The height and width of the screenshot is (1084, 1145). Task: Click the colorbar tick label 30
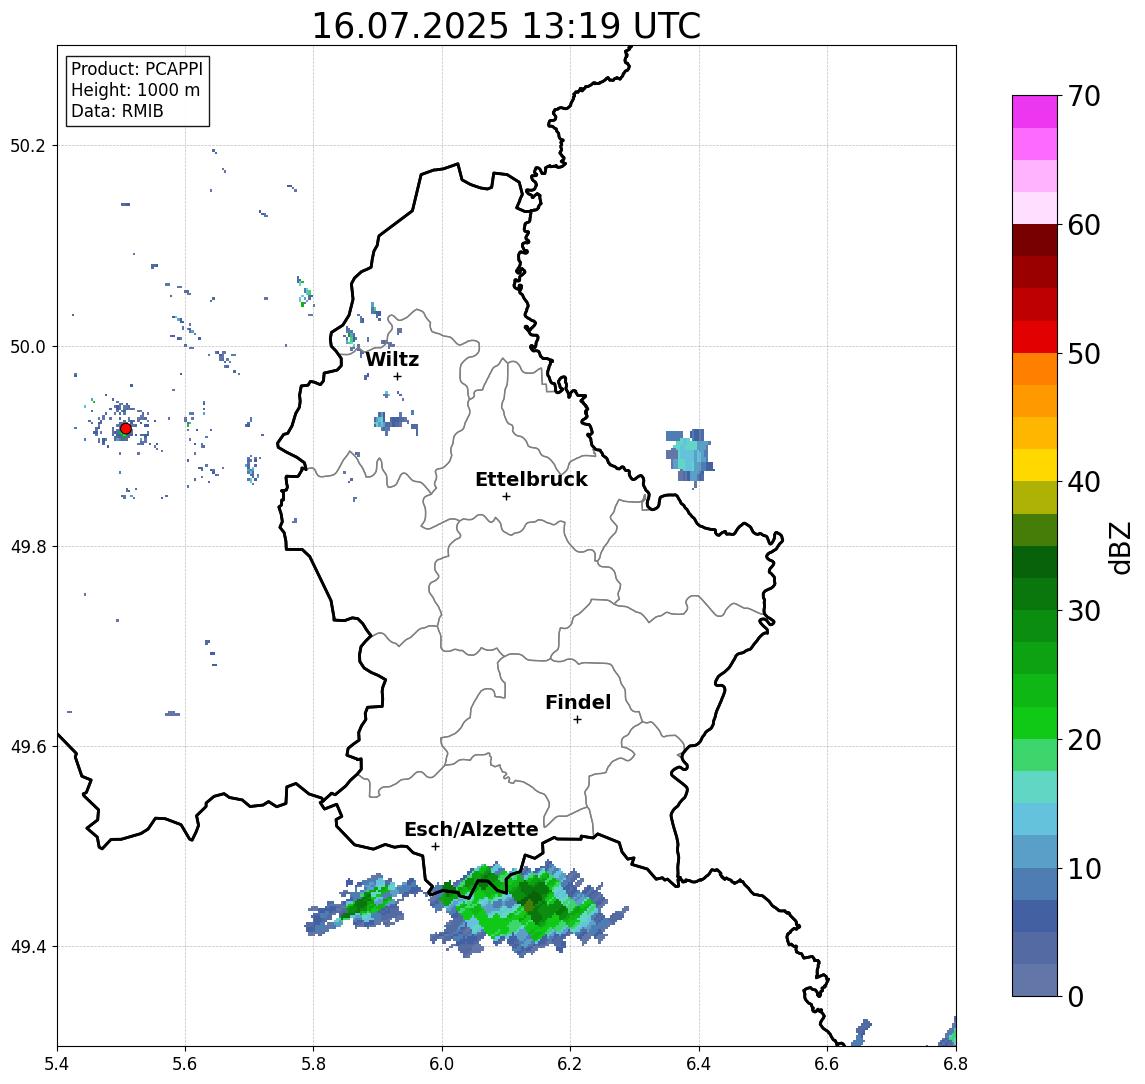click(x=1084, y=611)
